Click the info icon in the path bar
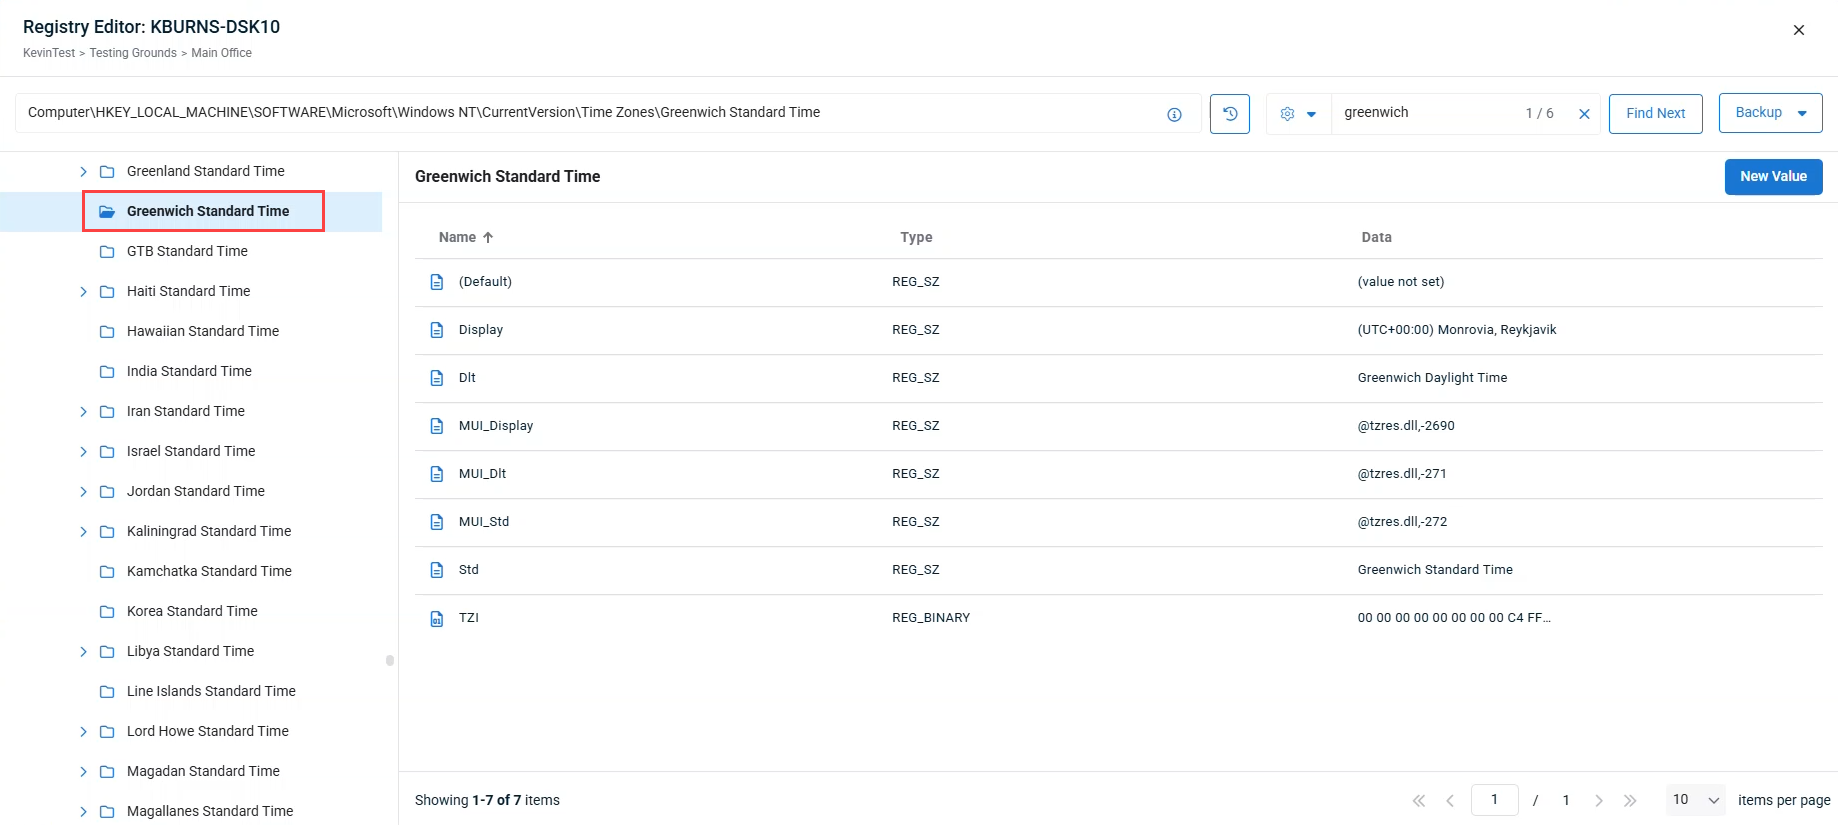 1174,115
